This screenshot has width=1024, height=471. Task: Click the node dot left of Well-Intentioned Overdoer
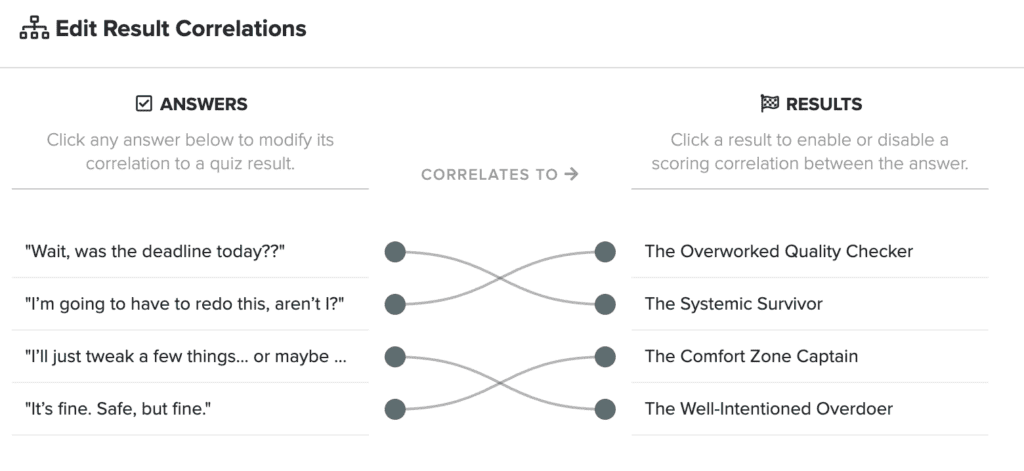[x=605, y=410]
